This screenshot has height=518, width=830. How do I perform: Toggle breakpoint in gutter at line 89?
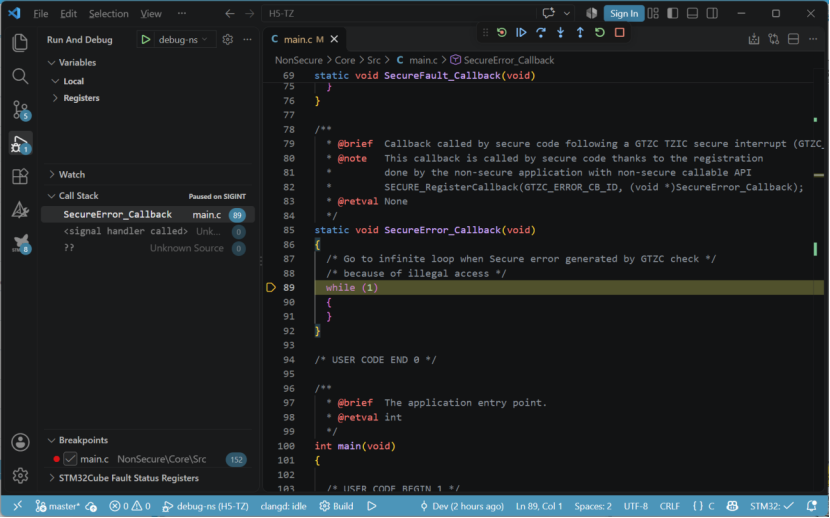270,288
